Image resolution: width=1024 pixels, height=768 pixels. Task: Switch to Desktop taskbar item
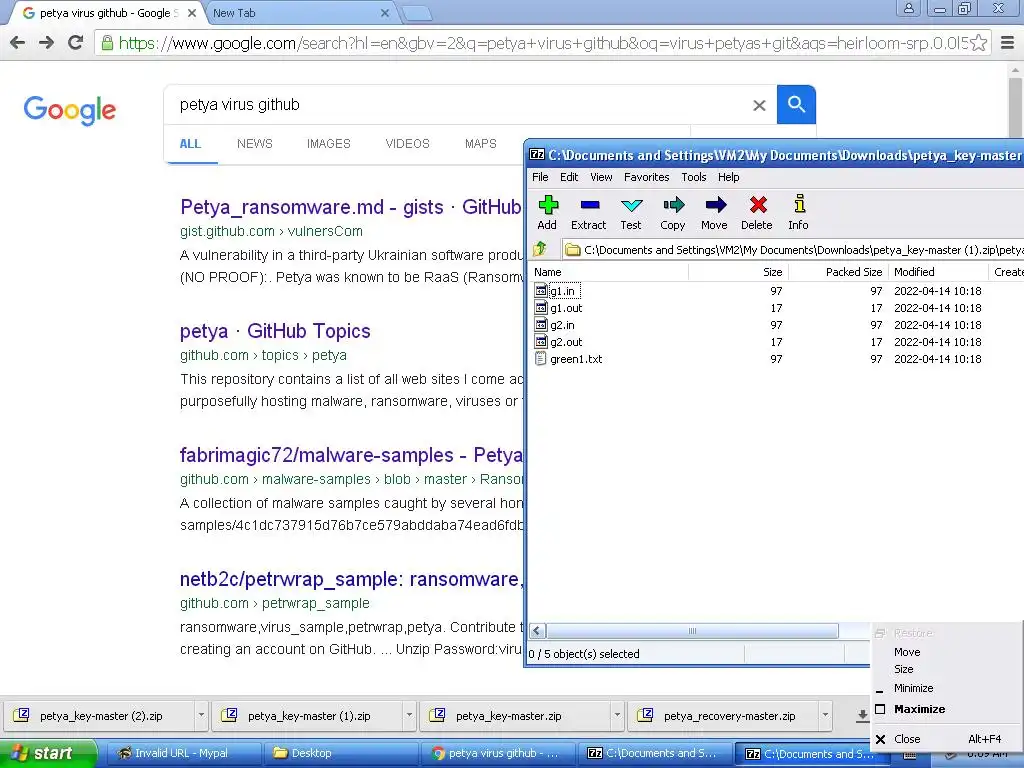pyautogui.click(x=340, y=753)
